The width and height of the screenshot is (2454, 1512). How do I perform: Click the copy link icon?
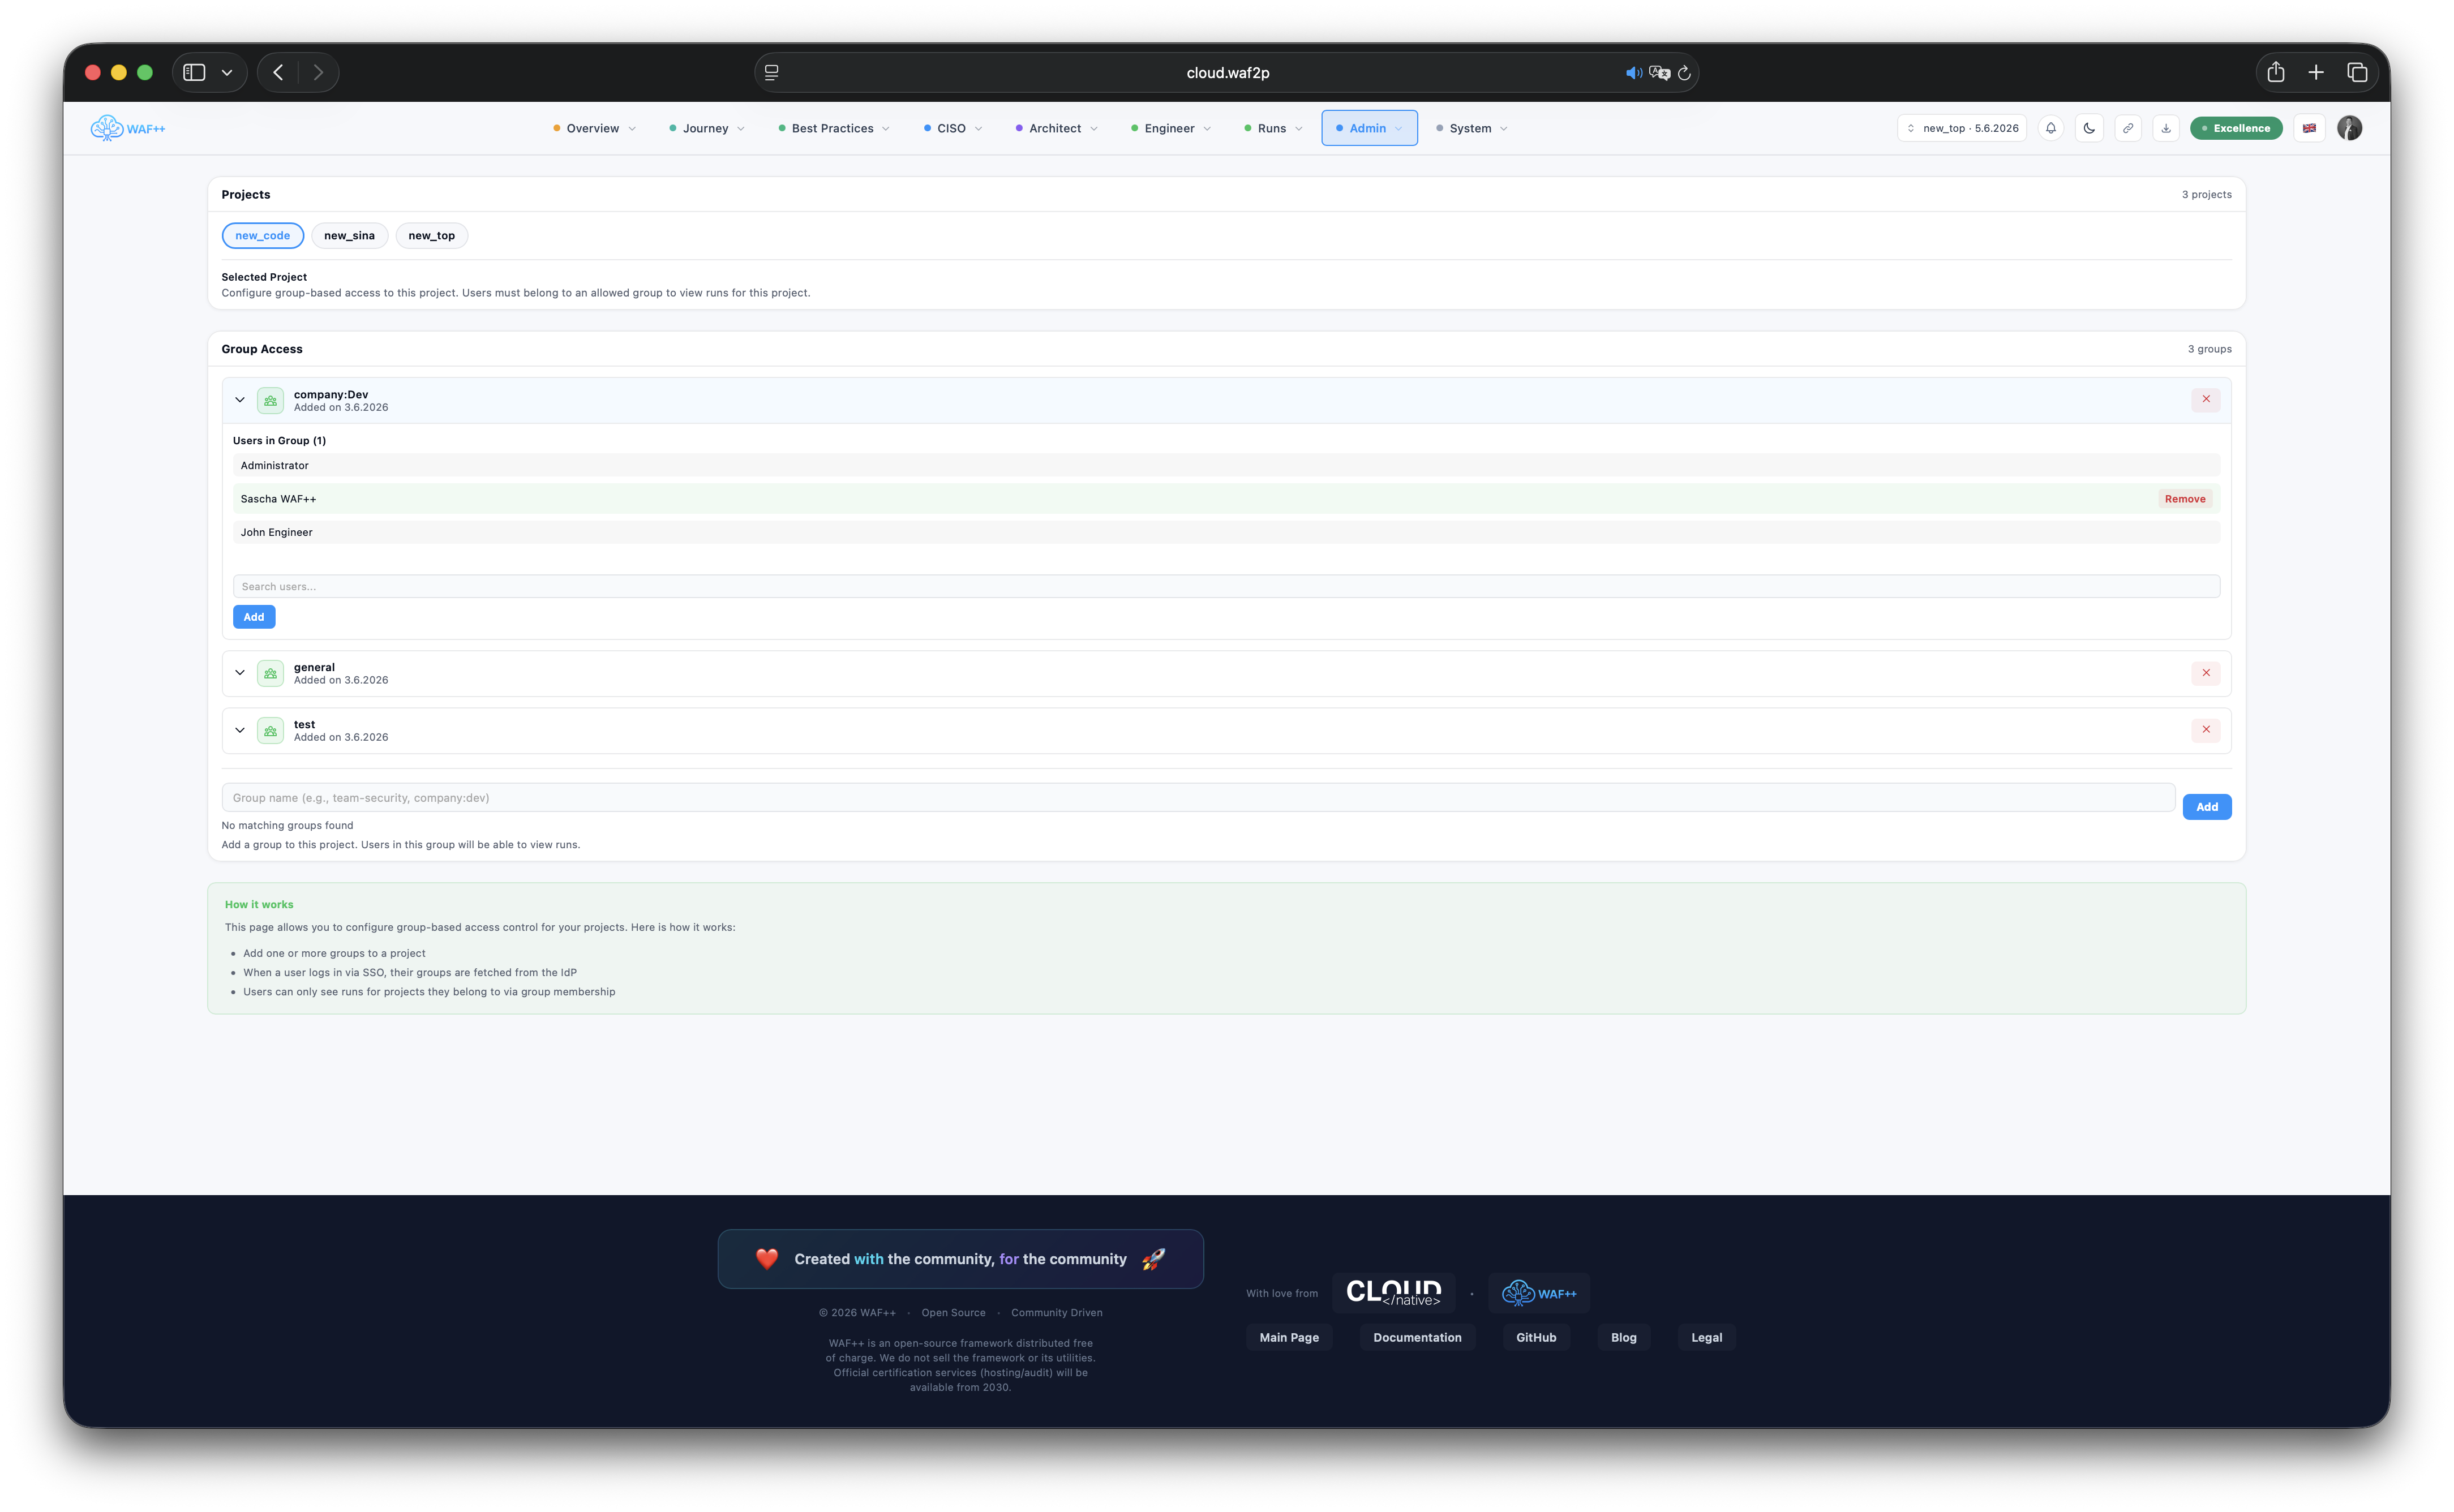click(2127, 128)
